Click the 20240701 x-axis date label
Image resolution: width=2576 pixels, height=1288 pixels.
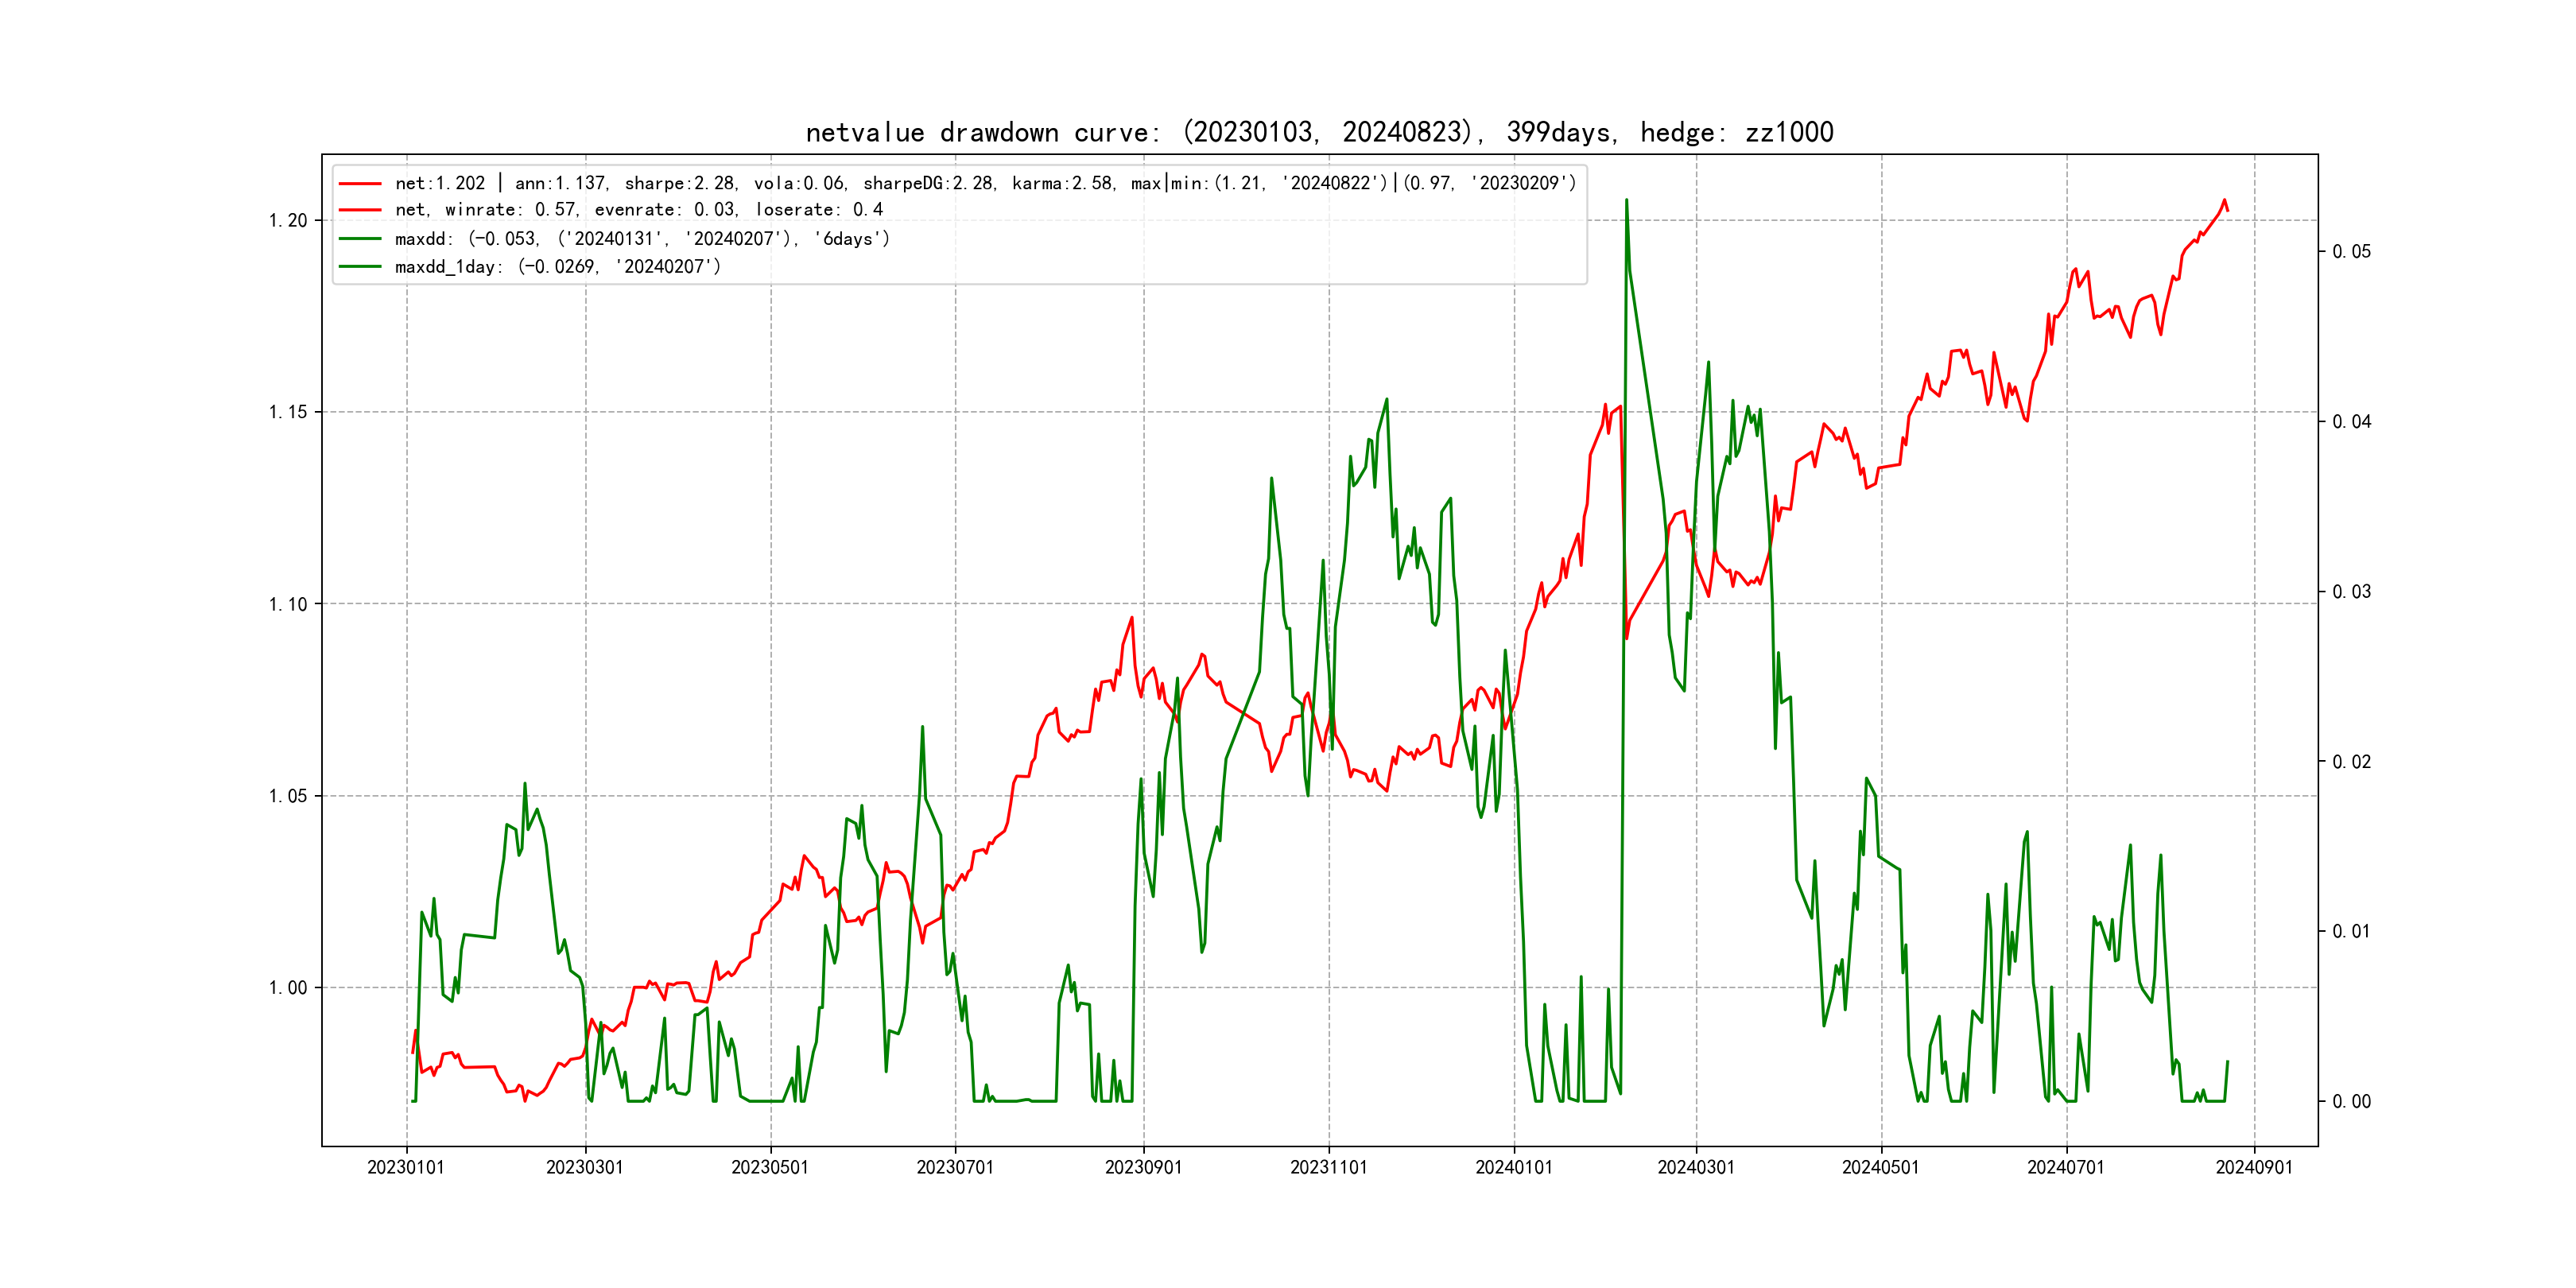[2066, 1168]
